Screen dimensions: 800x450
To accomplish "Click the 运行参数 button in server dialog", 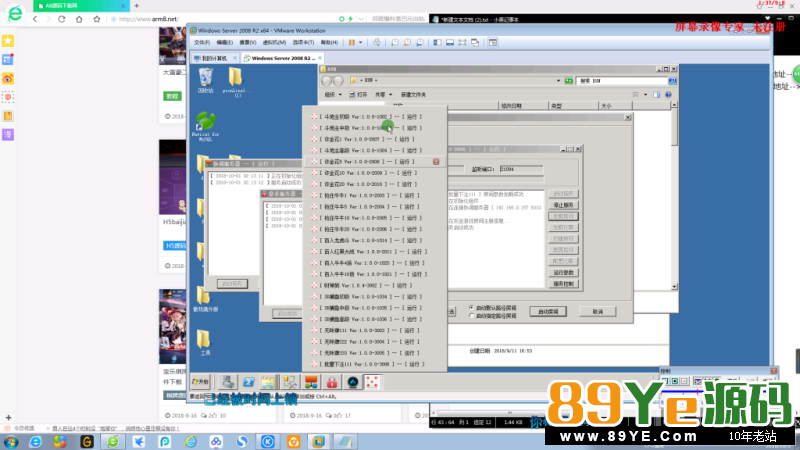I will (x=563, y=272).
